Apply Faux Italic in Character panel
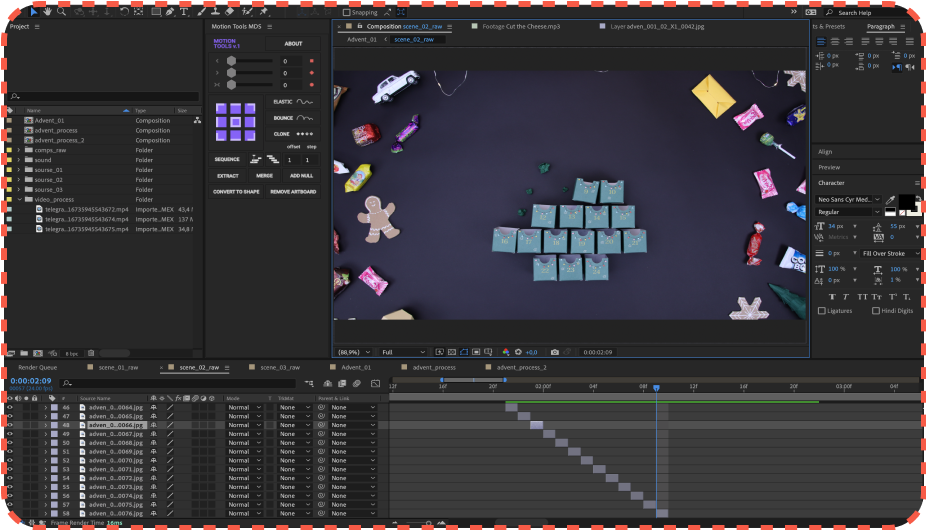 pos(846,297)
